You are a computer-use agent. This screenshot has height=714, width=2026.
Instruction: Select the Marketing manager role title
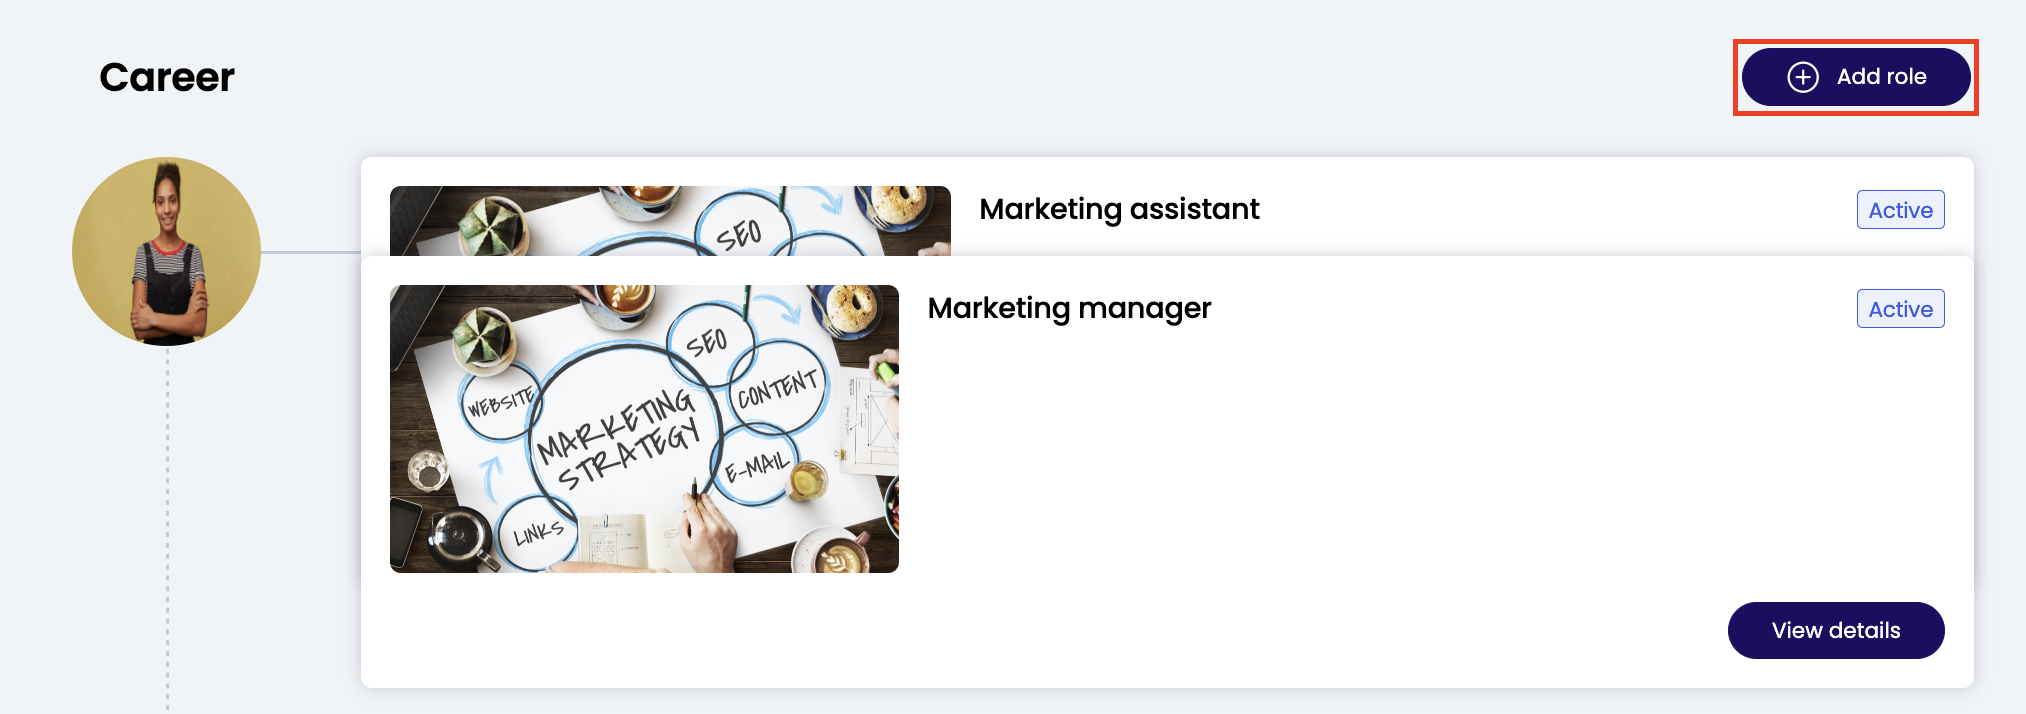click(1068, 308)
